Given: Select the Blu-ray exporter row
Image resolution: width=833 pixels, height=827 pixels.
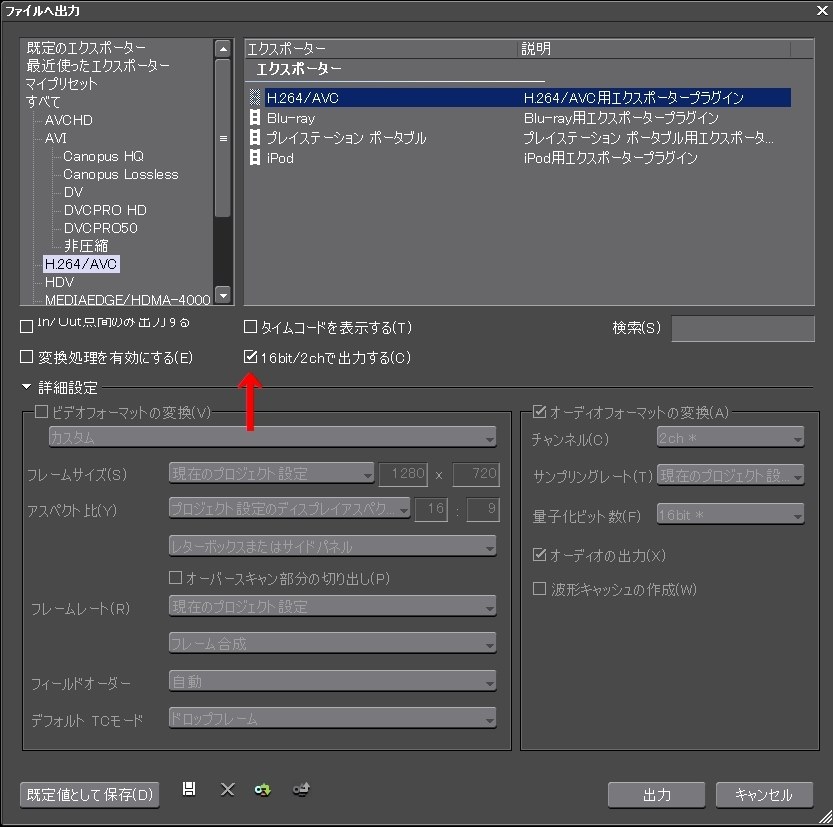Looking at the screenshot, I should [x=521, y=117].
